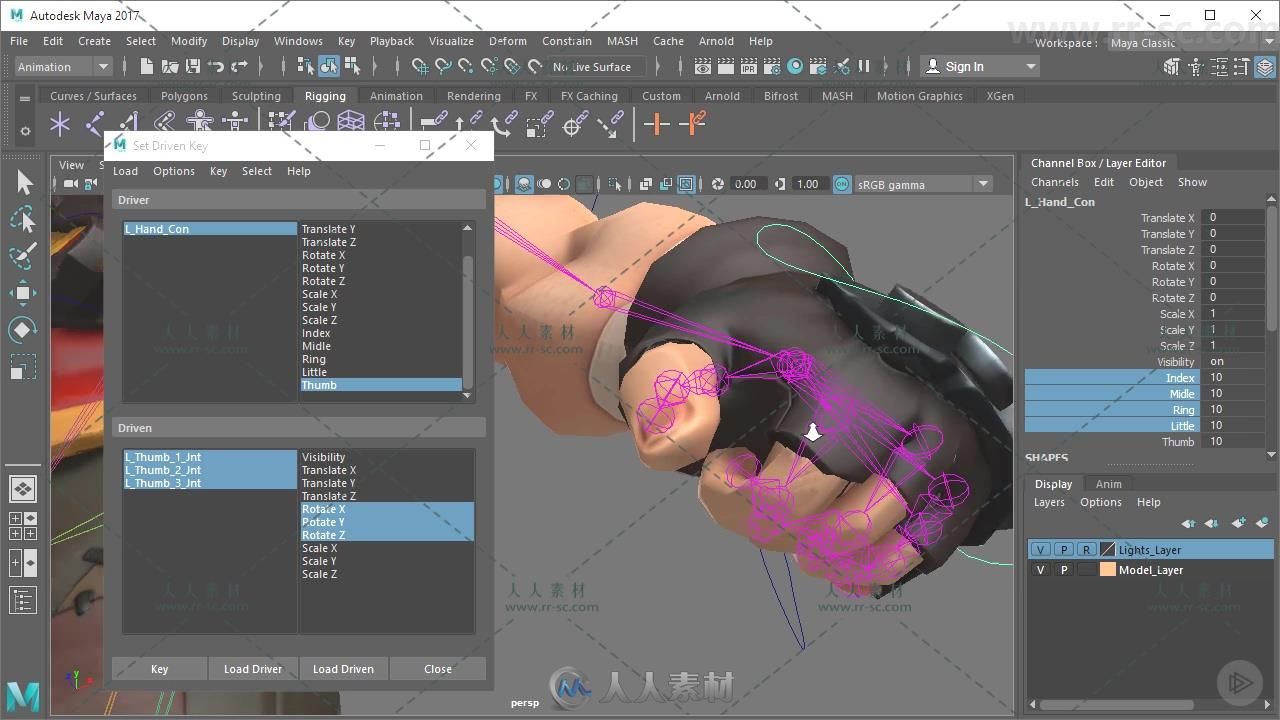Select the Select by Component Type icon

click(352, 66)
